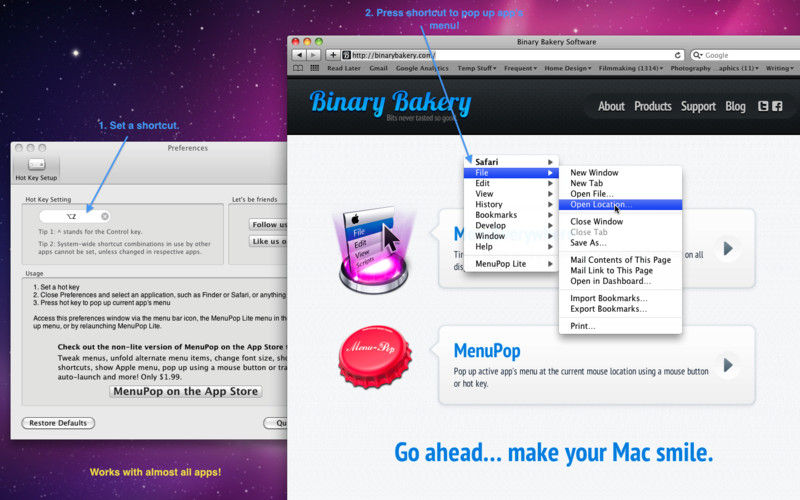The height and width of the screenshot is (500, 800).
Task: Click the Restore Defaults button
Action: [58, 423]
